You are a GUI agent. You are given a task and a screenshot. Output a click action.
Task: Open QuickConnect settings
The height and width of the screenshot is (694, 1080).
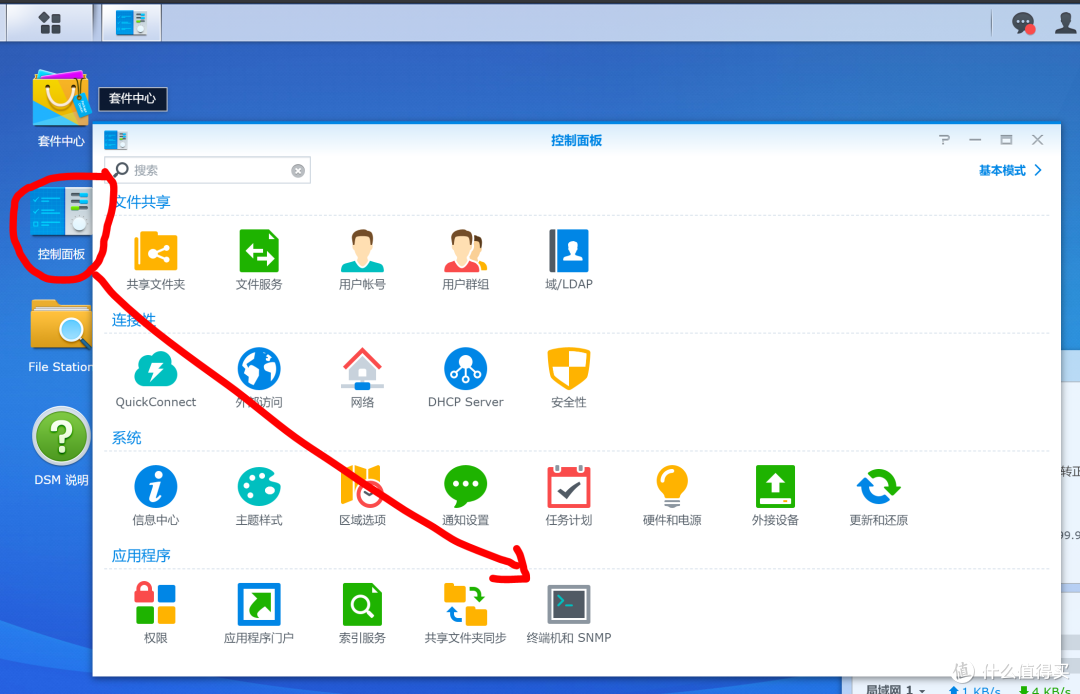pyautogui.click(x=156, y=378)
